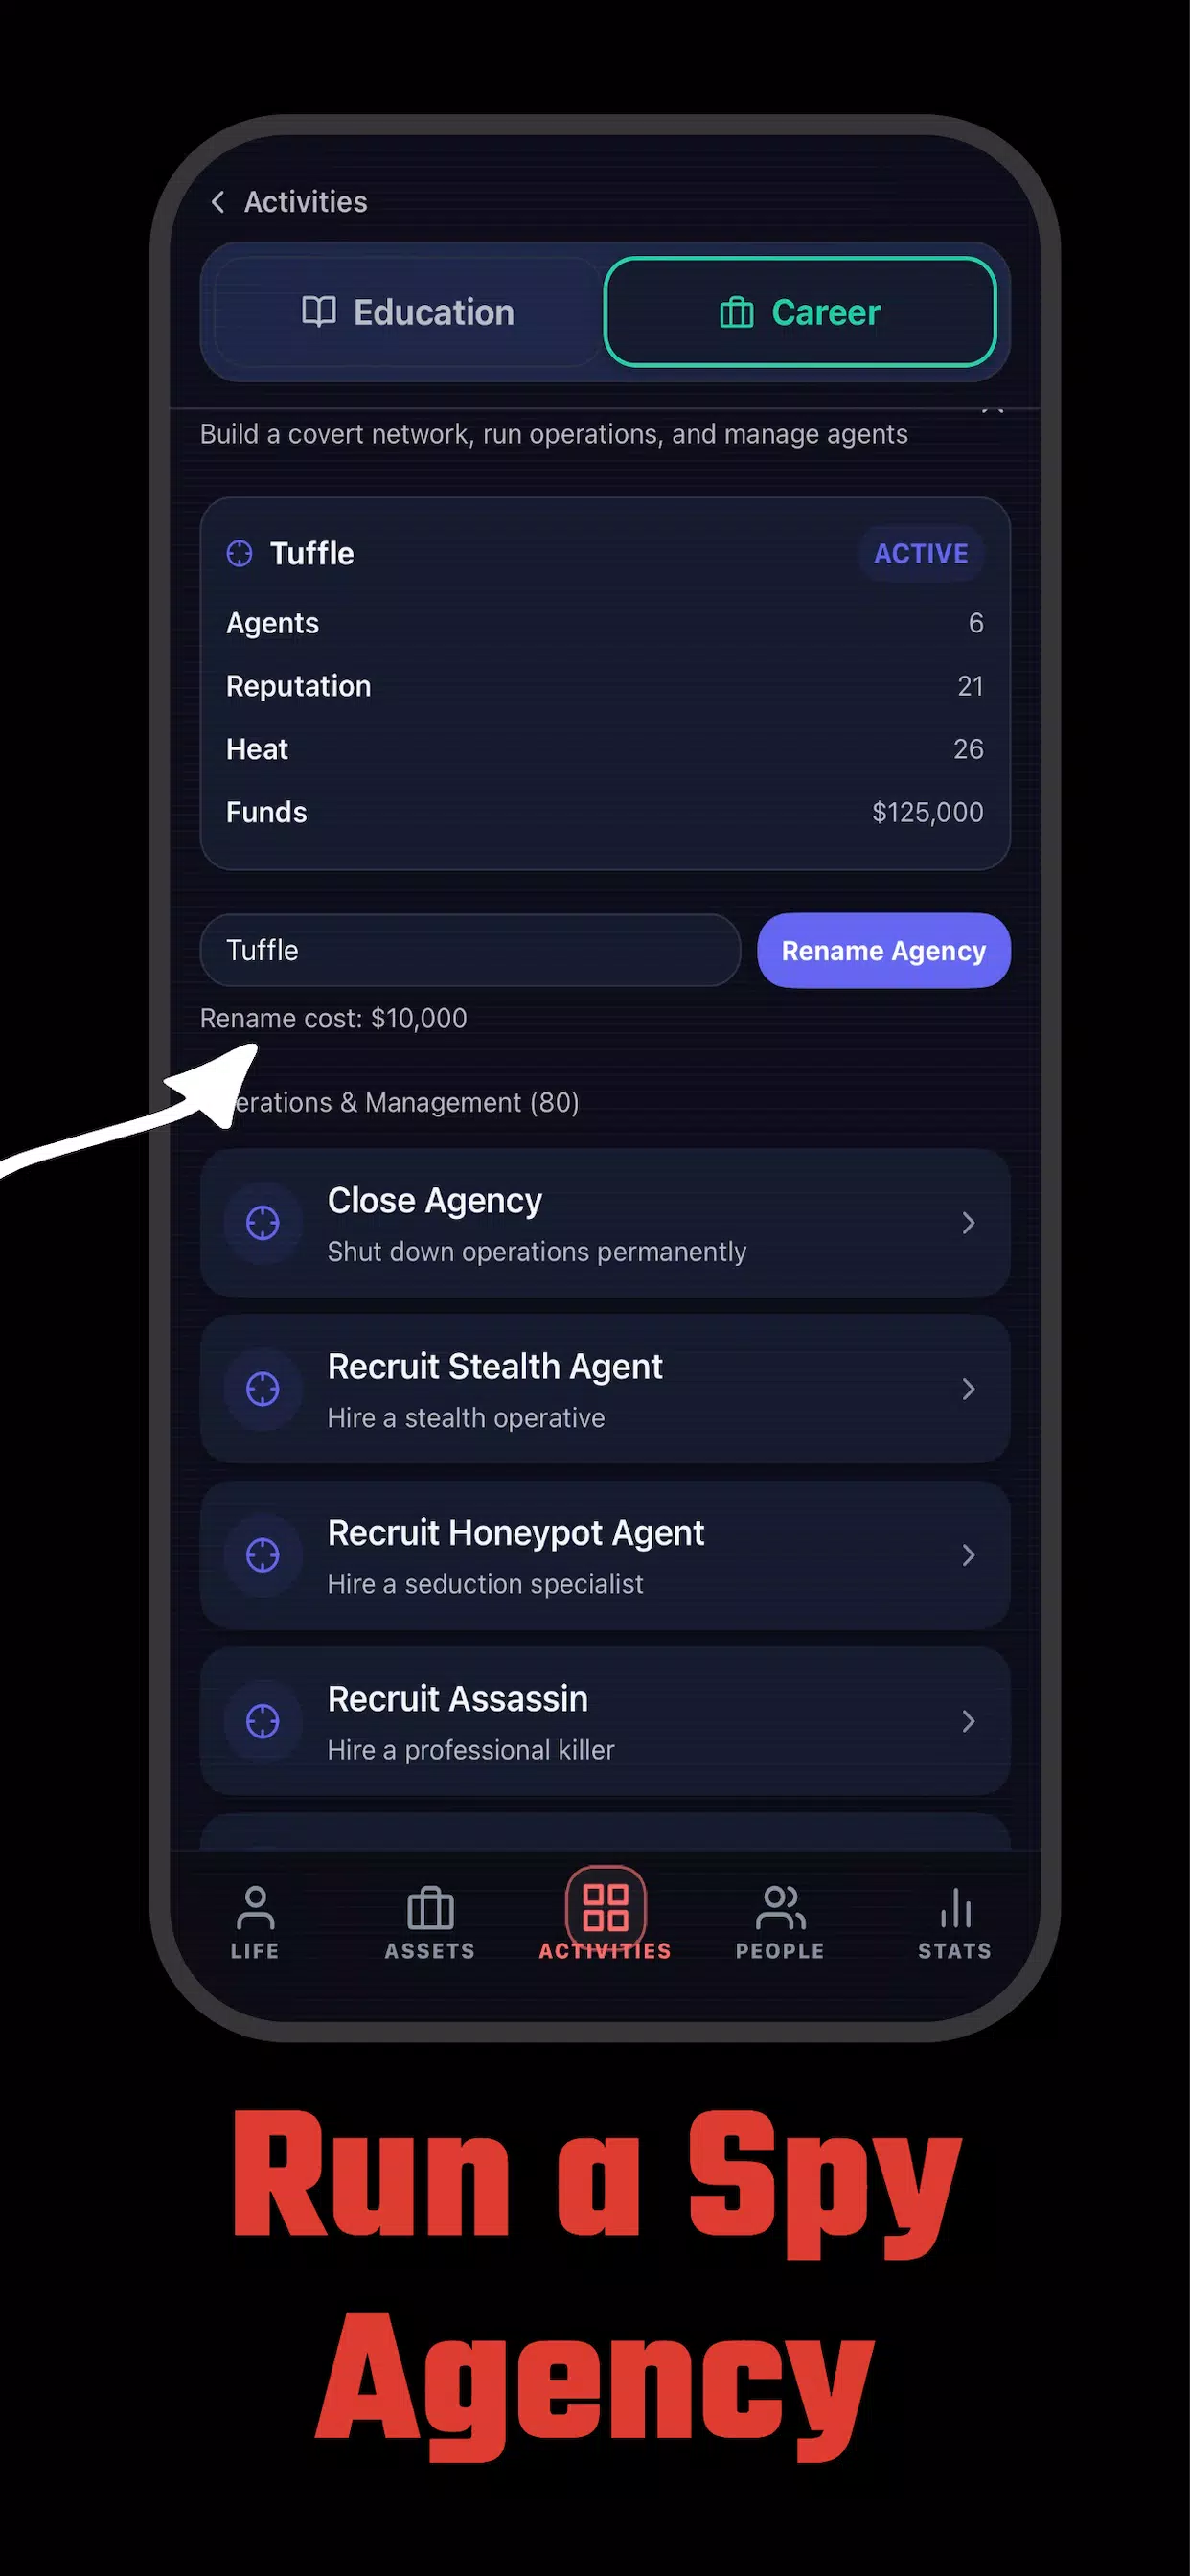Viewport: 1190px width, 2576px height.
Task: Click the Rename Agency button
Action: click(884, 950)
